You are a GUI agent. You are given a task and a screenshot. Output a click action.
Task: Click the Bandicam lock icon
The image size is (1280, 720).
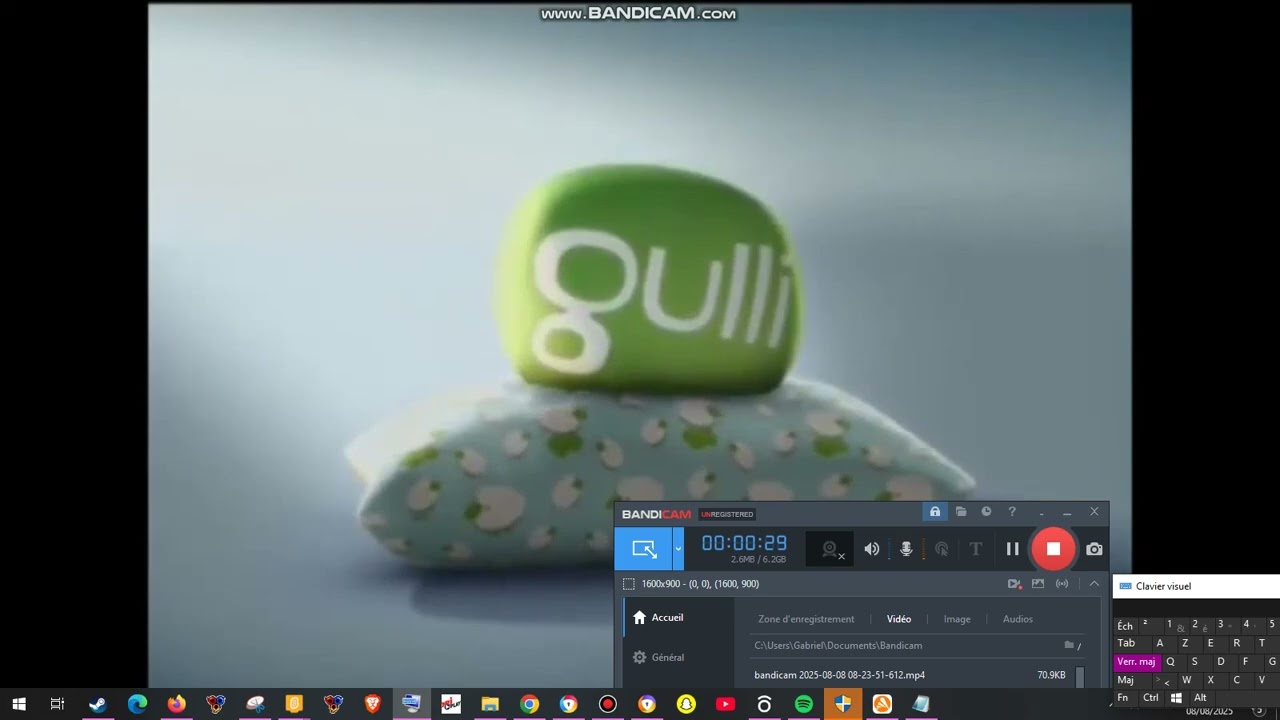935,512
